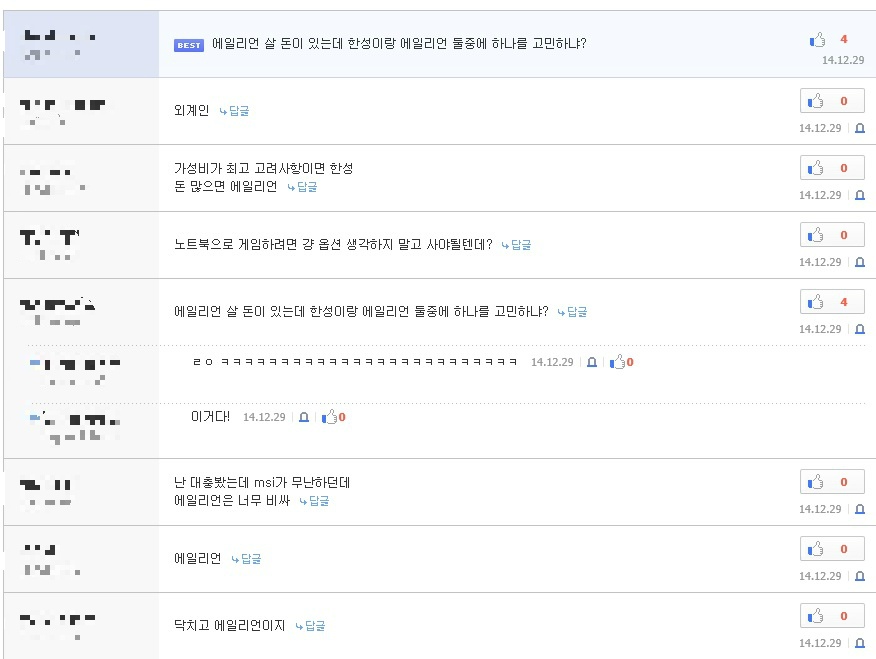Click the bell icon on the '닥치고 에일리언이지' comment
The width and height of the screenshot is (876, 659).
859,644
